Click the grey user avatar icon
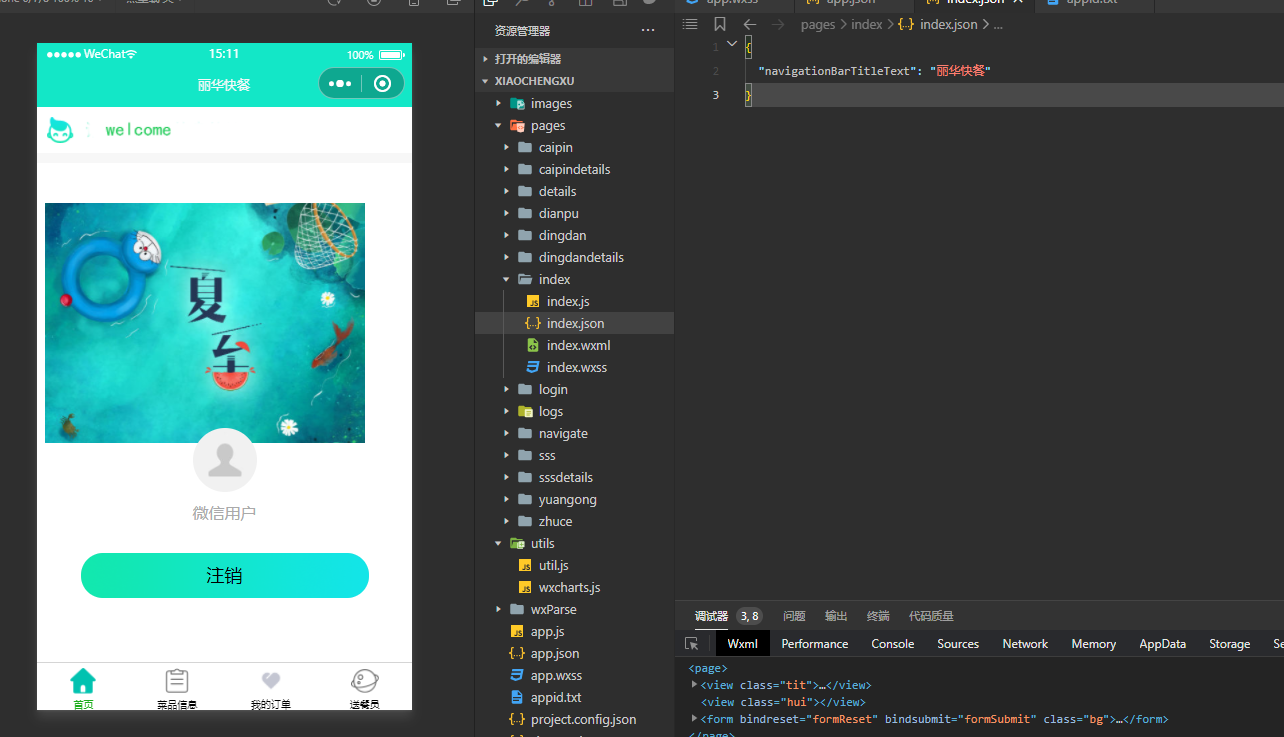 (x=225, y=460)
